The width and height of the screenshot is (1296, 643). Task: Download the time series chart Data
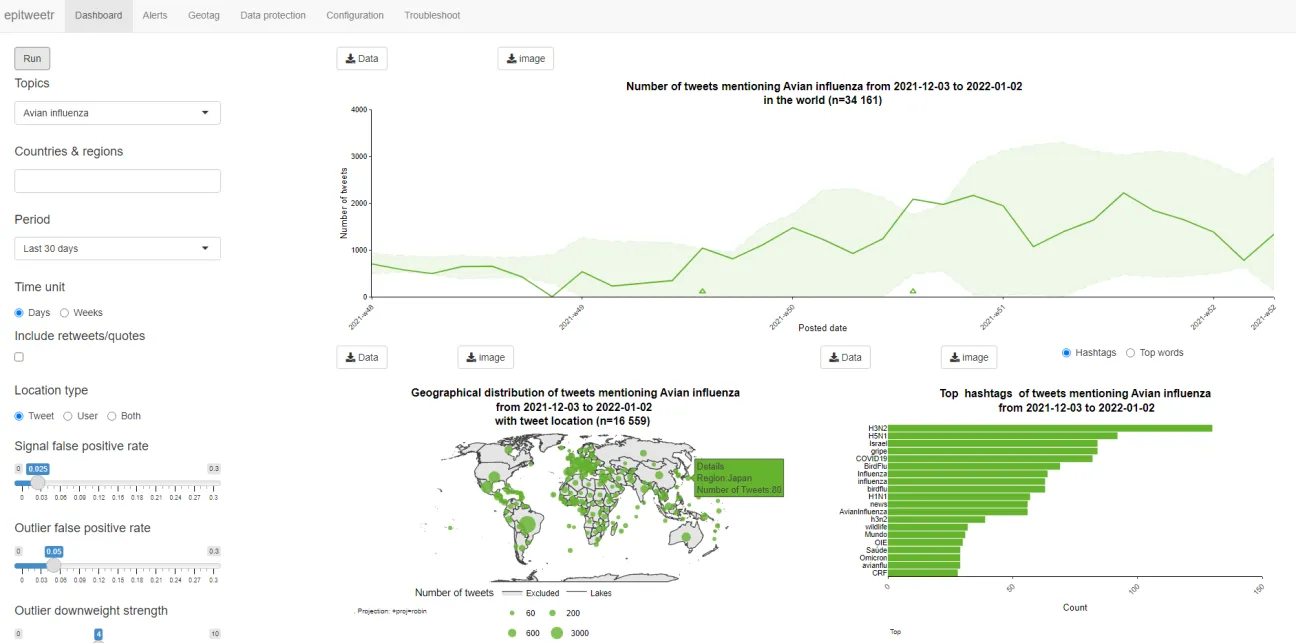pyautogui.click(x=361, y=58)
